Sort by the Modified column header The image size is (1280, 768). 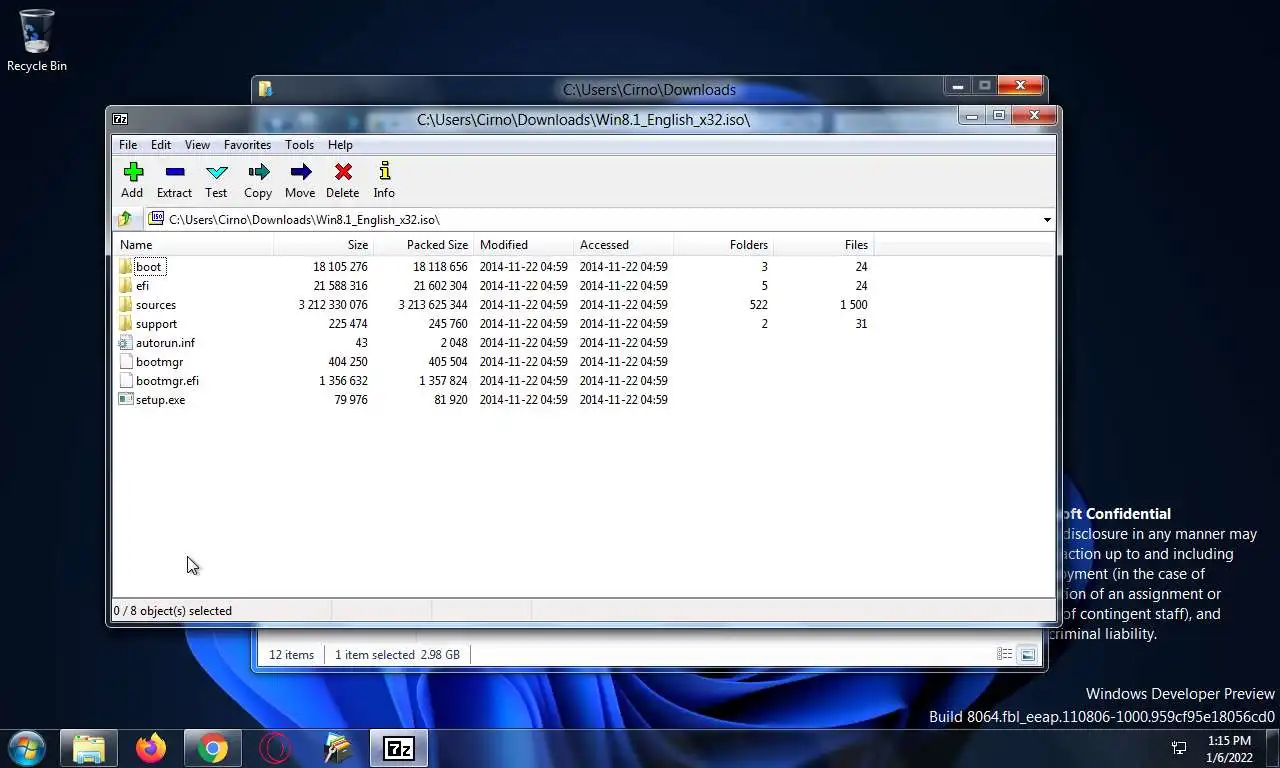[x=524, y=244]
